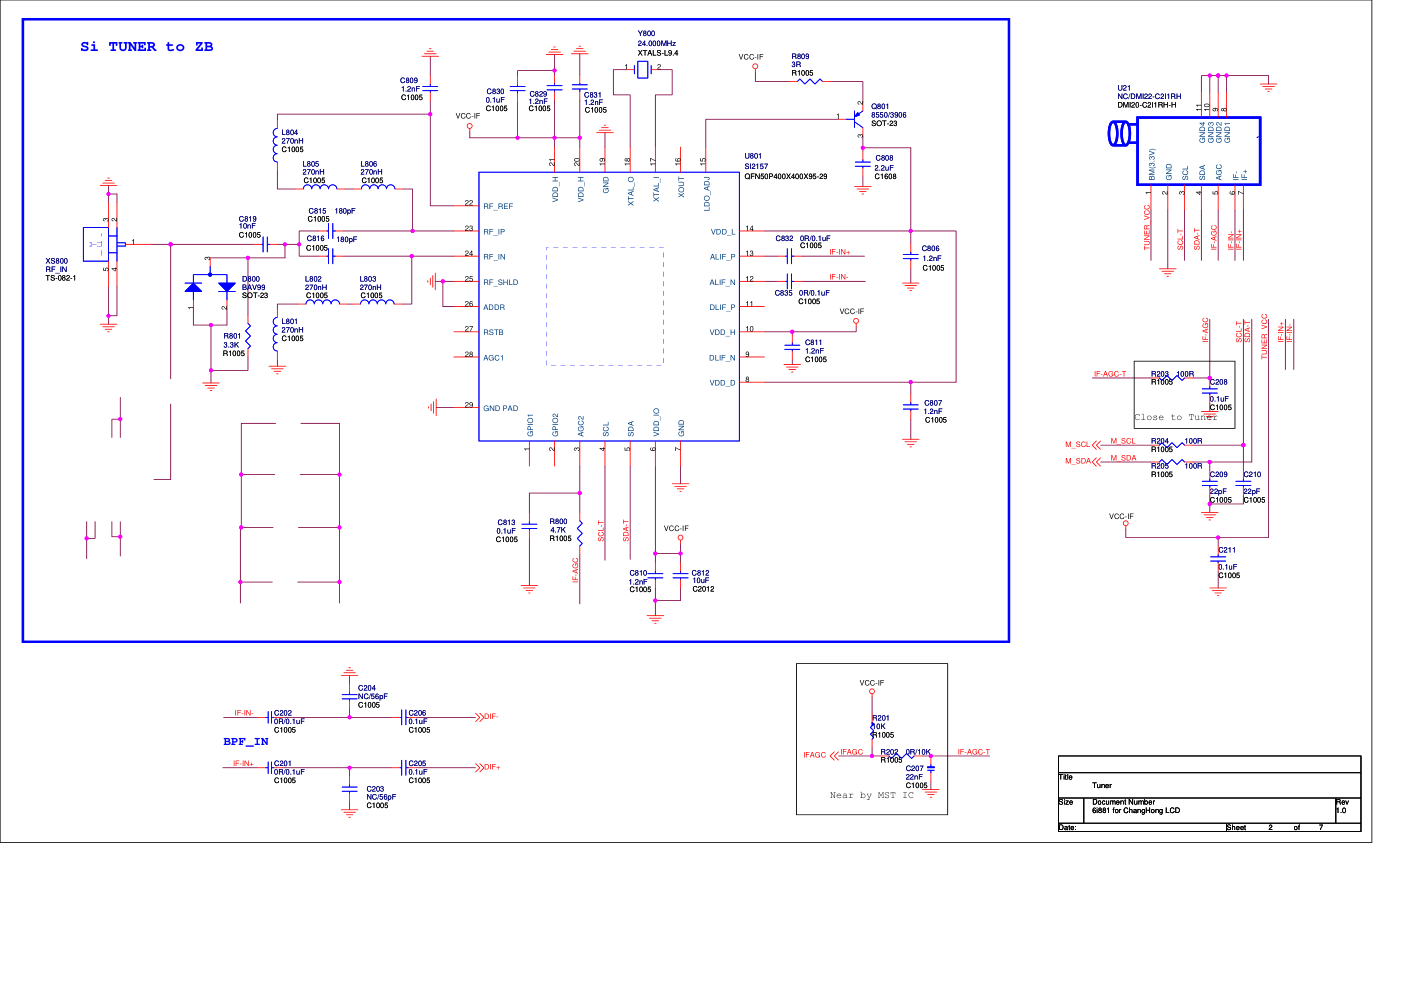Select the U21 tuner can symbol body
1404x993 pixels.
[x=1198, y=151]
